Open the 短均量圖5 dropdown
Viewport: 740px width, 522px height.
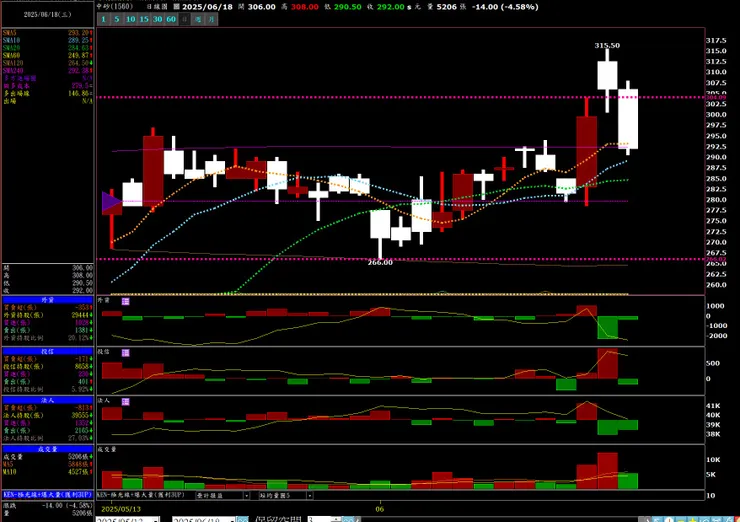pos(286,496)
